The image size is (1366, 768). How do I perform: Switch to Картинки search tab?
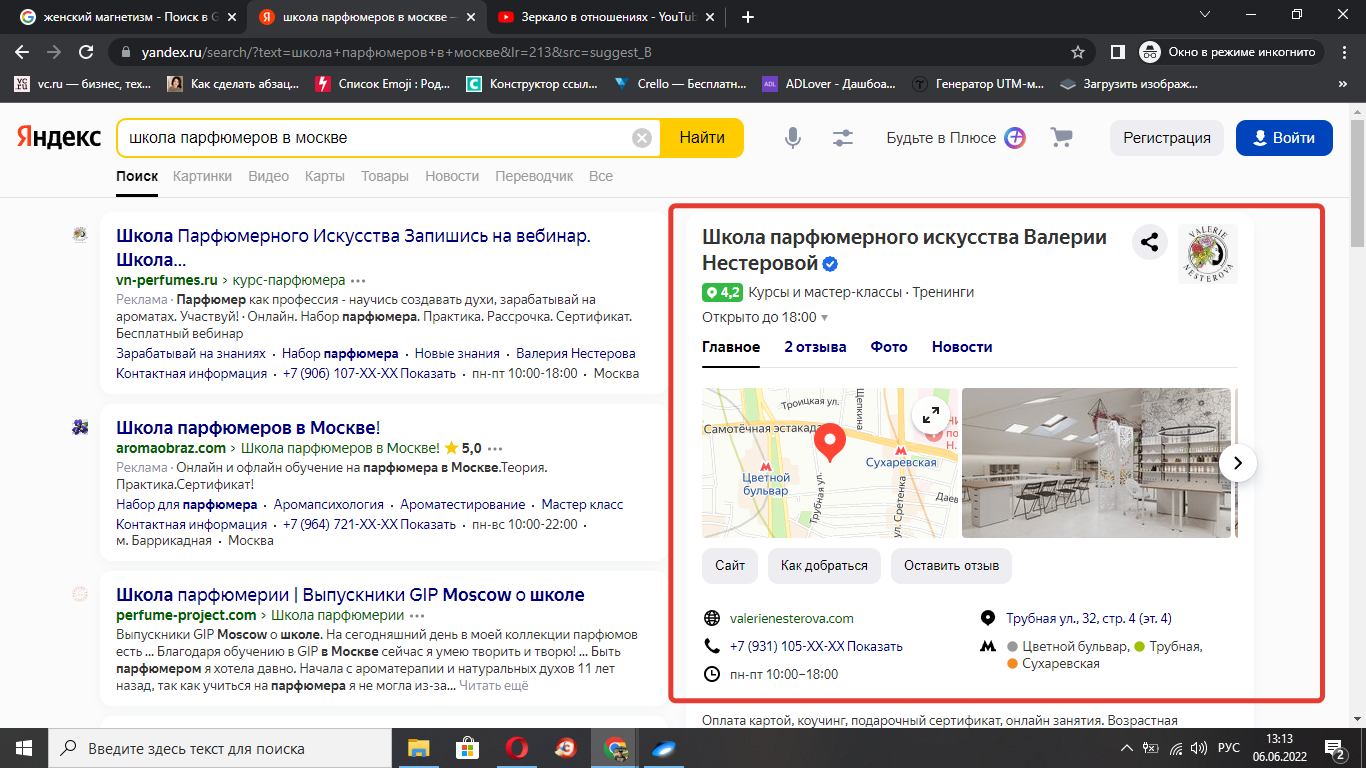coord(202,176)
